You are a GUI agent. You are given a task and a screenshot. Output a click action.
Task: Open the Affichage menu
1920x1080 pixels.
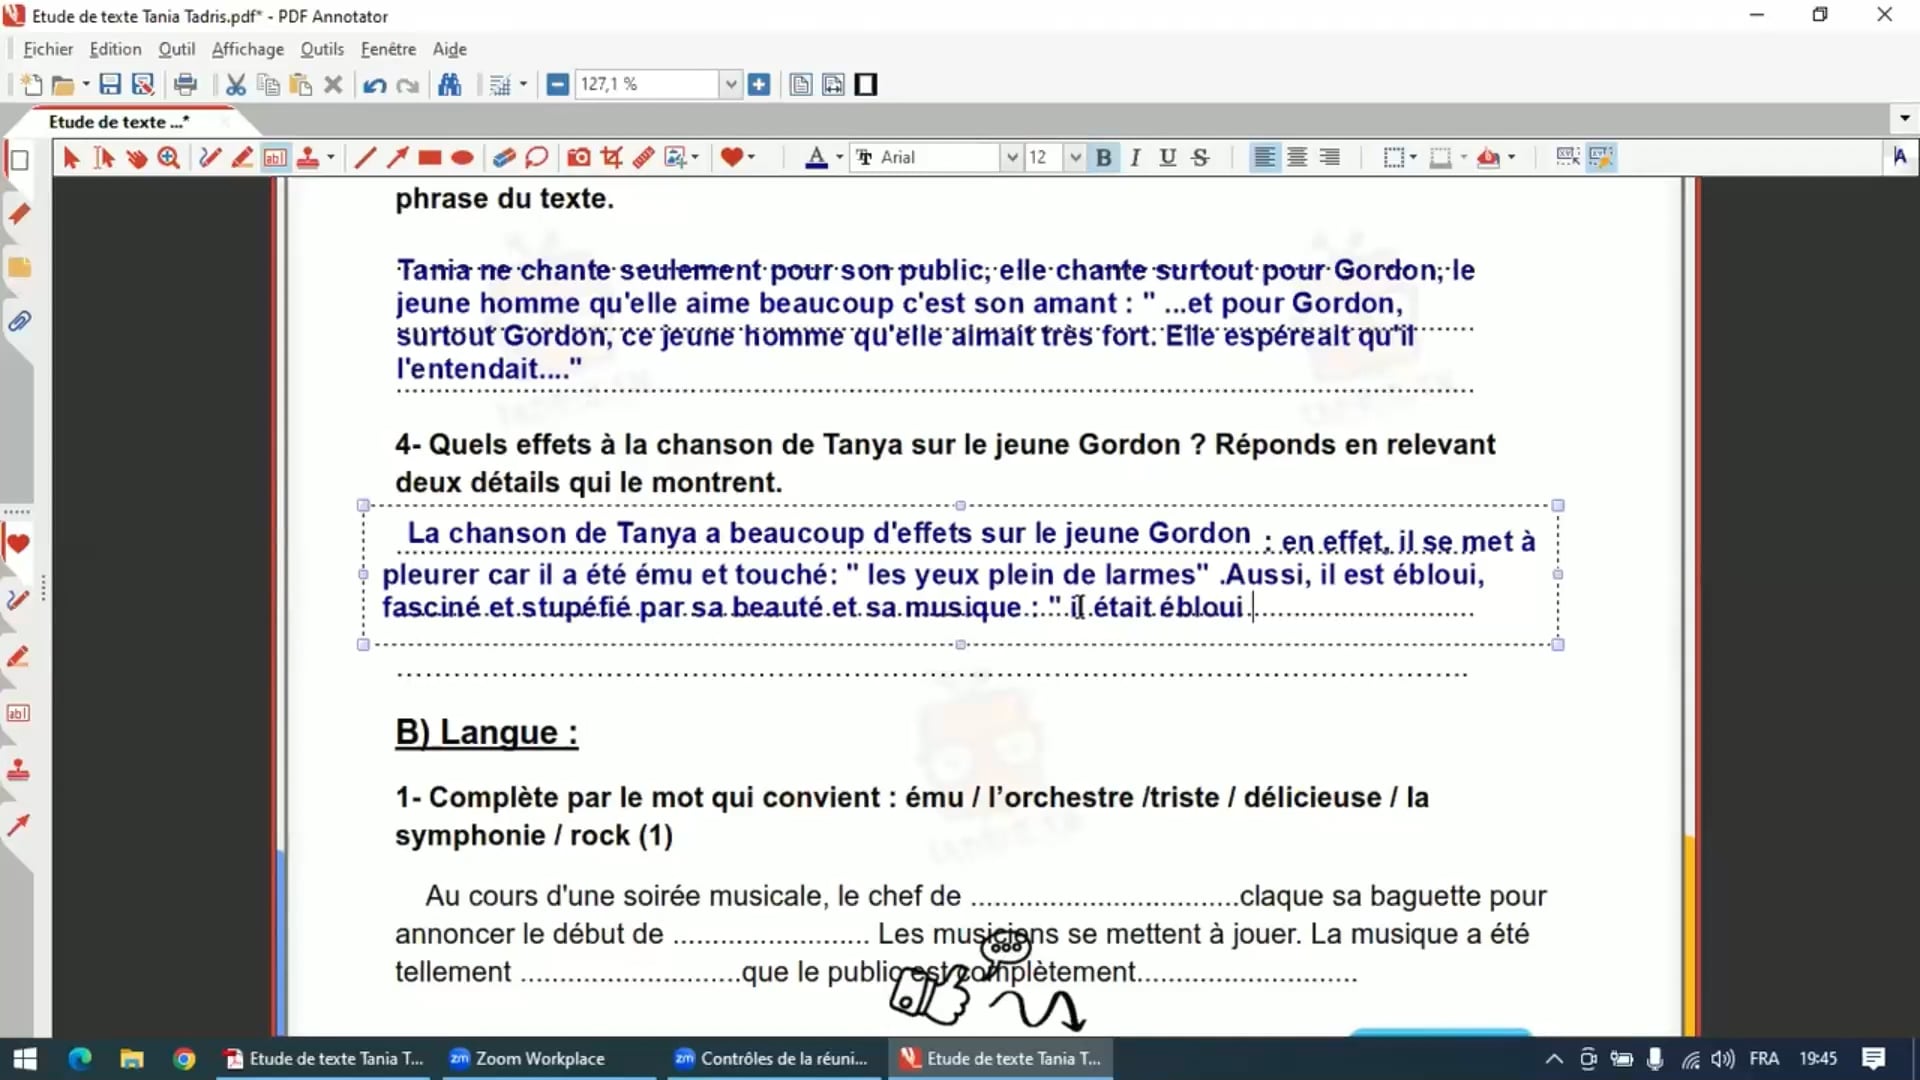(x=247, y=49)
